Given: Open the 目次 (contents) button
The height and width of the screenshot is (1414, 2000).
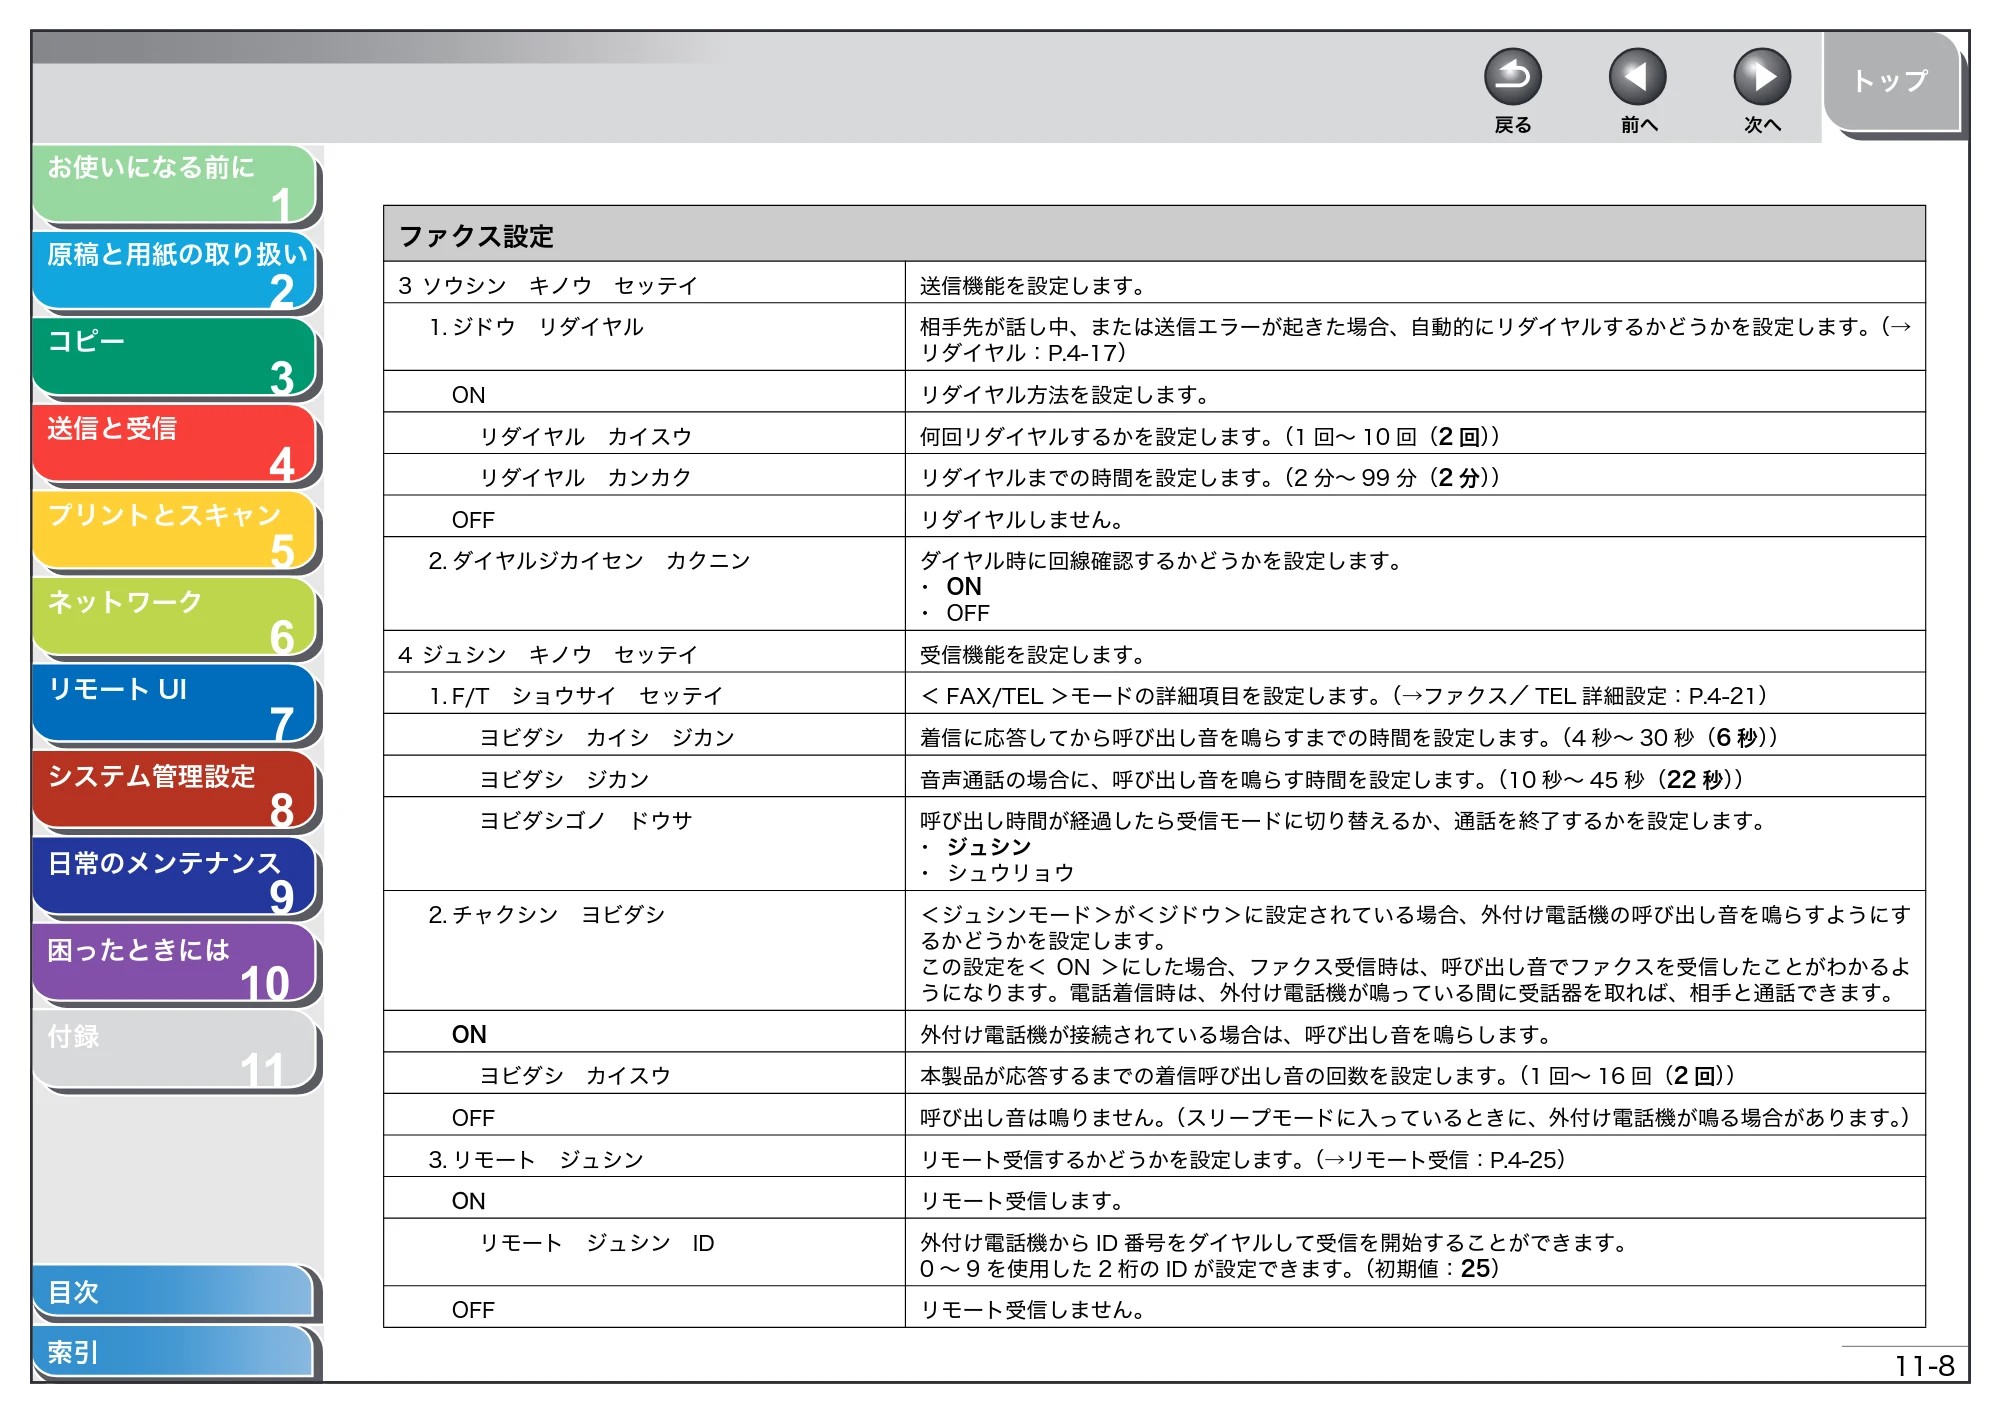Looking at the screenshot, I should (x=174, y=1292).
